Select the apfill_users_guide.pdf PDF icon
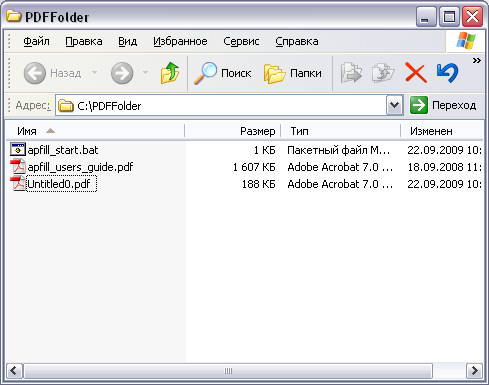Image resolution: width=489 pixels, height=385 pixels. (18, 167)
